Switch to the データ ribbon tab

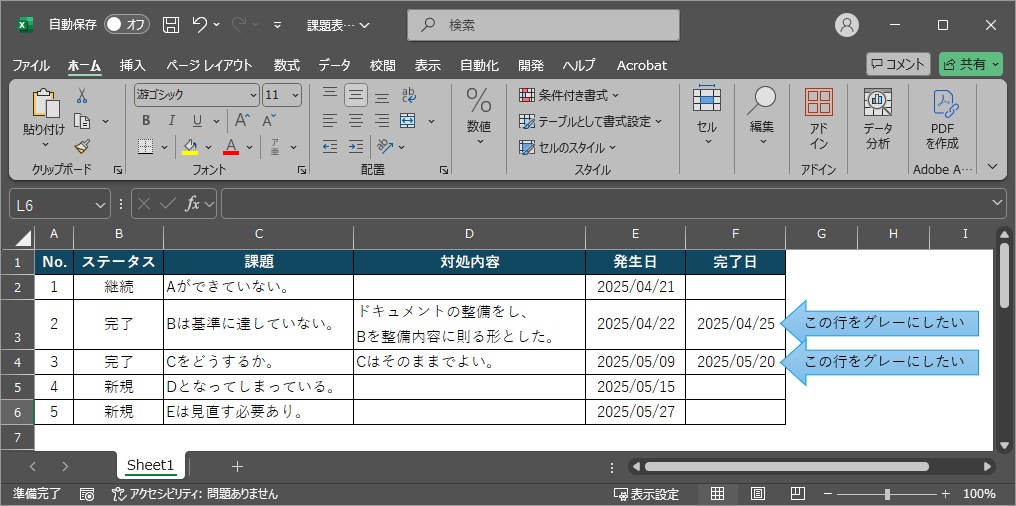tap(334, 65)
